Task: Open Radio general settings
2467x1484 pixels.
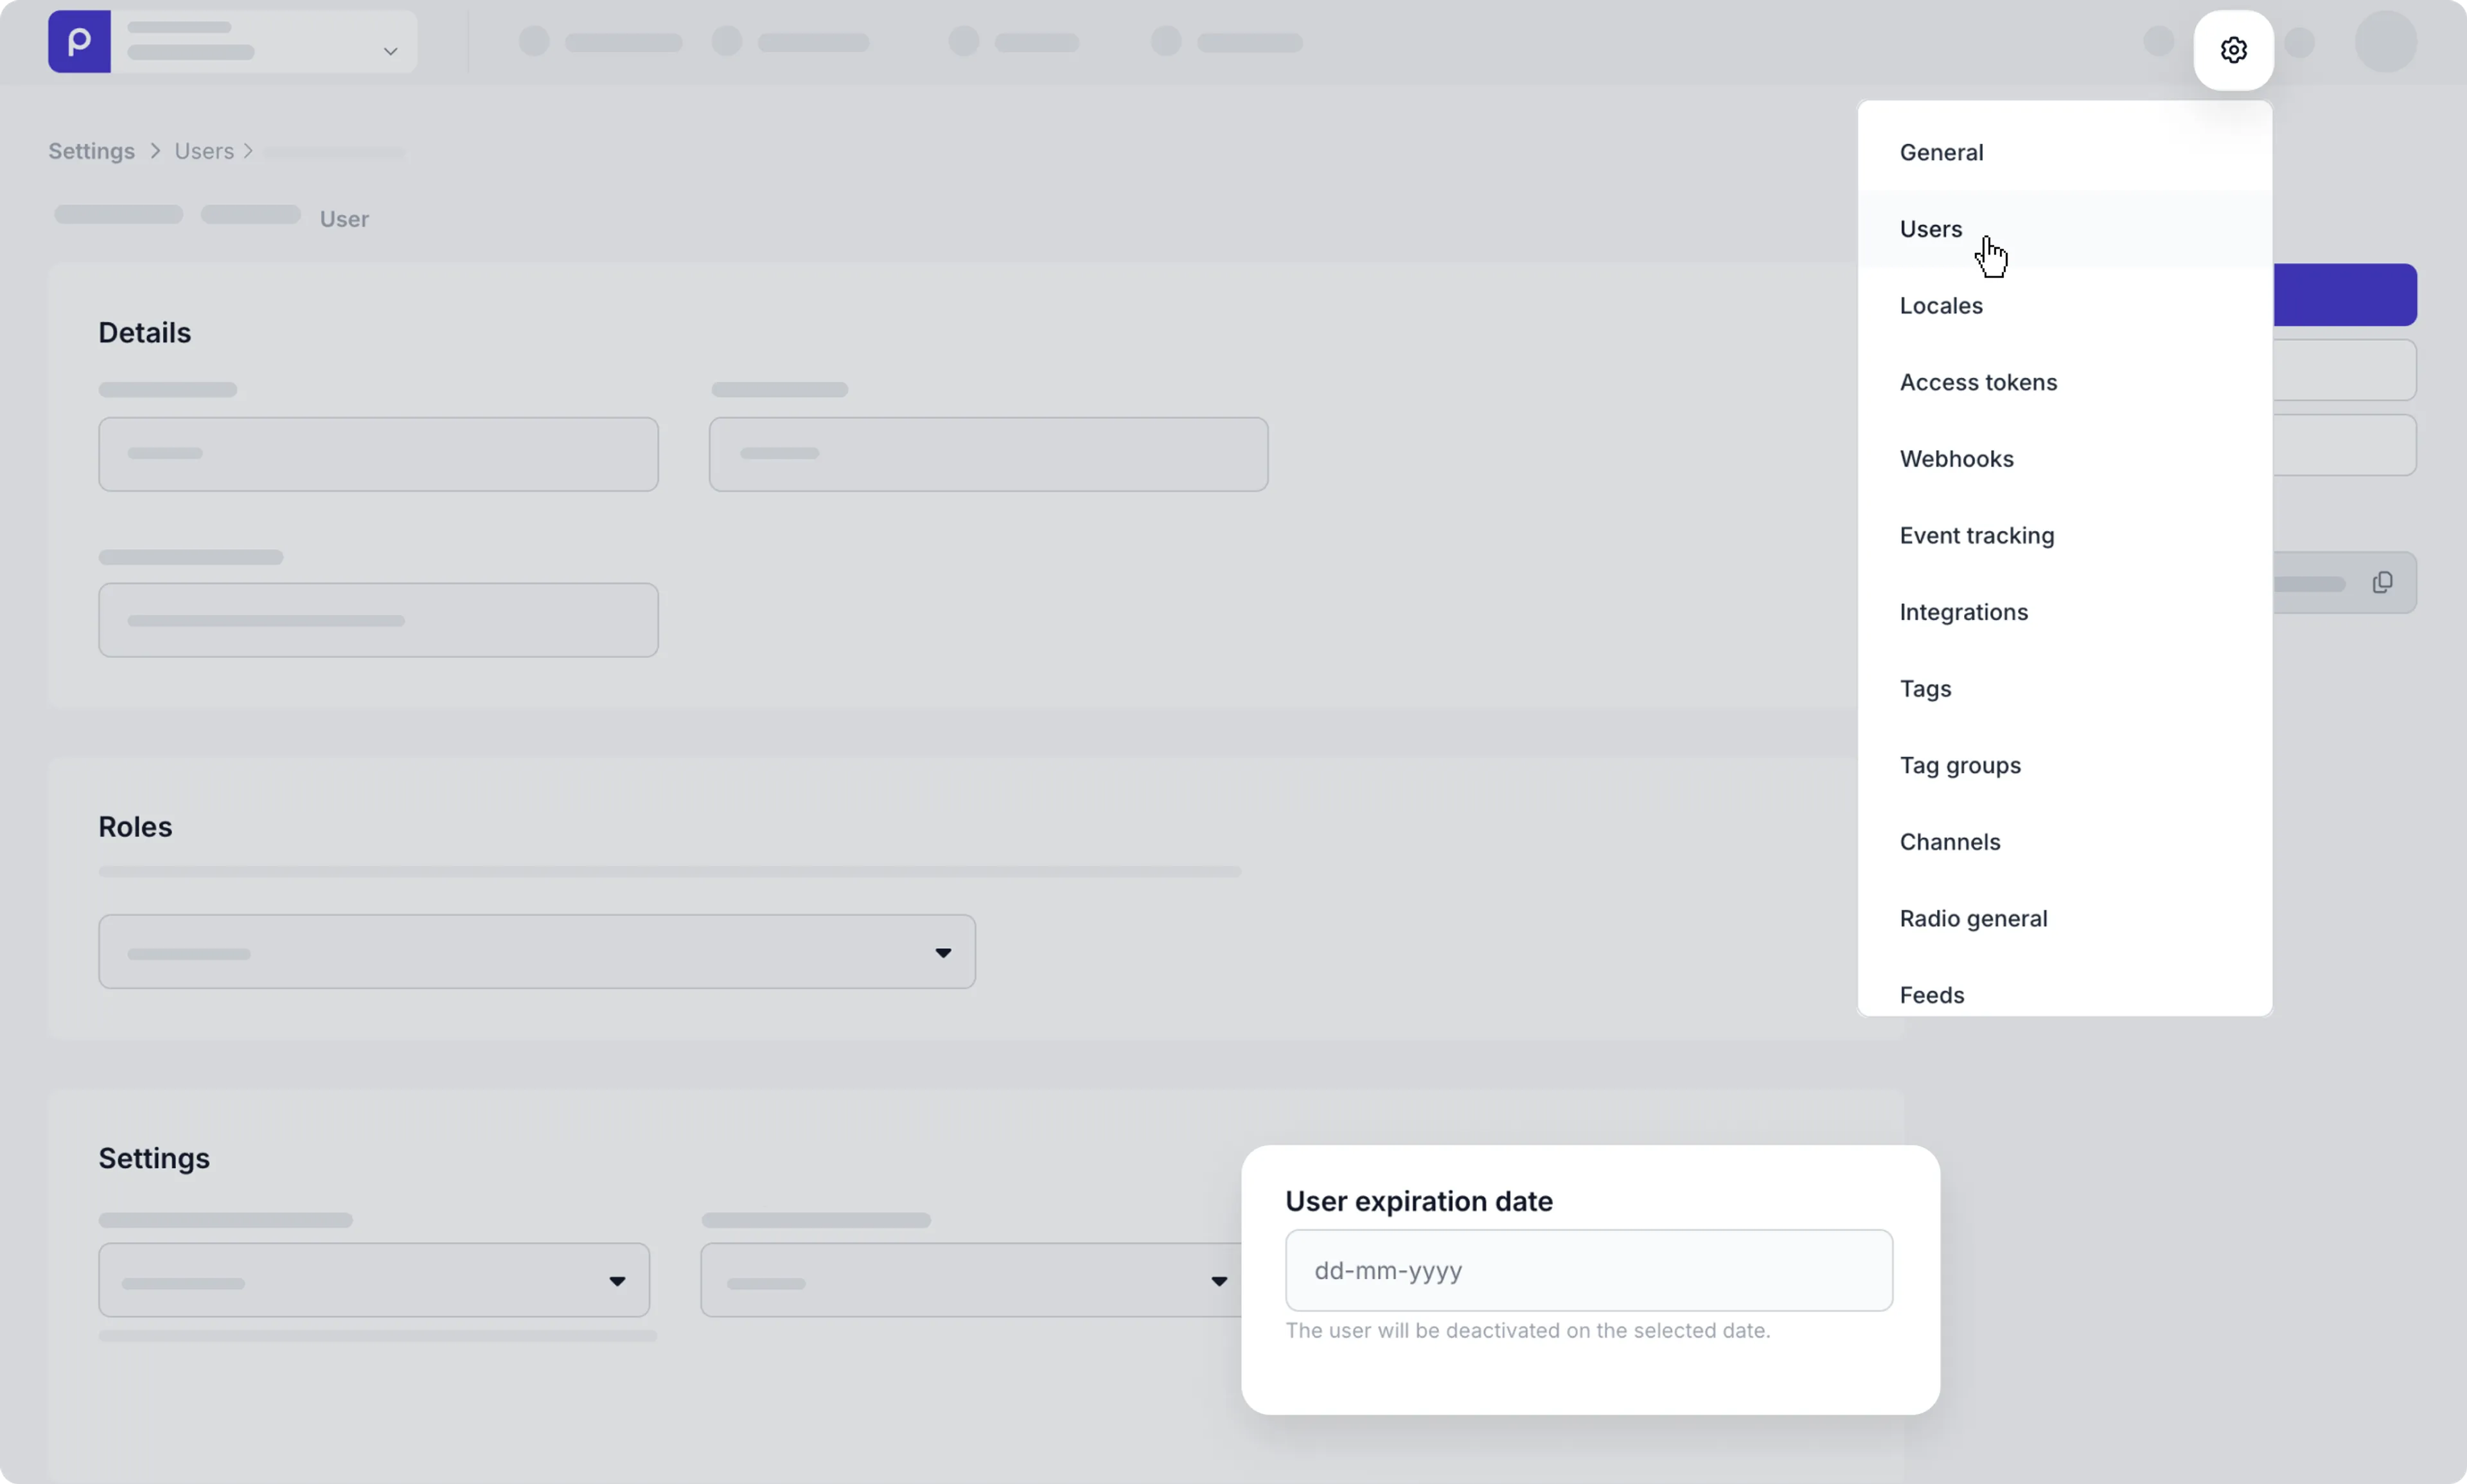Action: (x=1972, y=919)
